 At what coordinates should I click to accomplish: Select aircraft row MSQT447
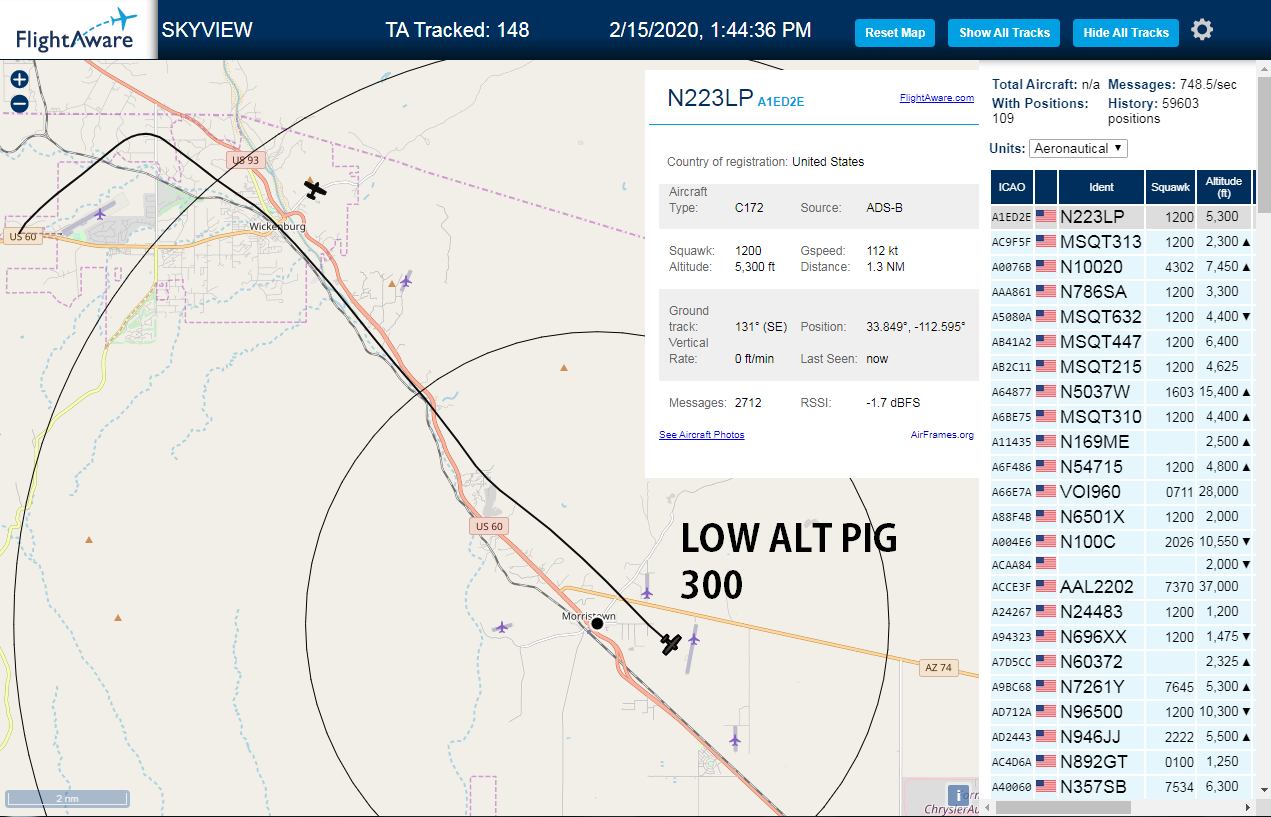[1121, 341]
